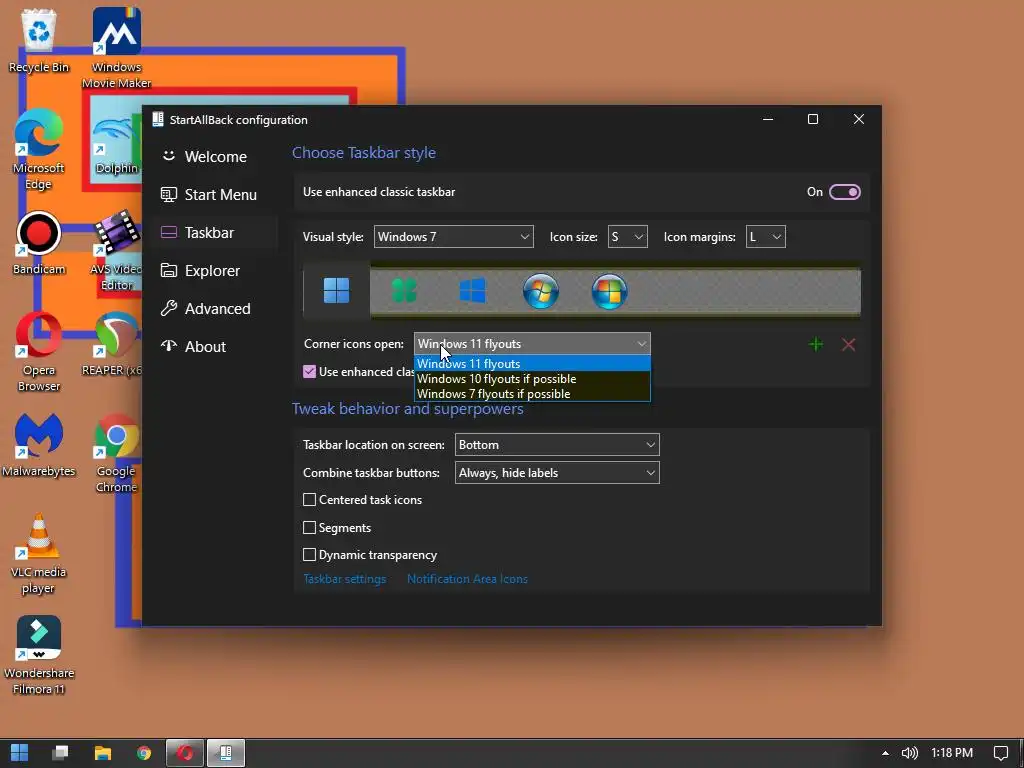This screenshot has height=768, width=1024.
Task: Close the StartAllBack configuration window
Action: tap(859, 119)
